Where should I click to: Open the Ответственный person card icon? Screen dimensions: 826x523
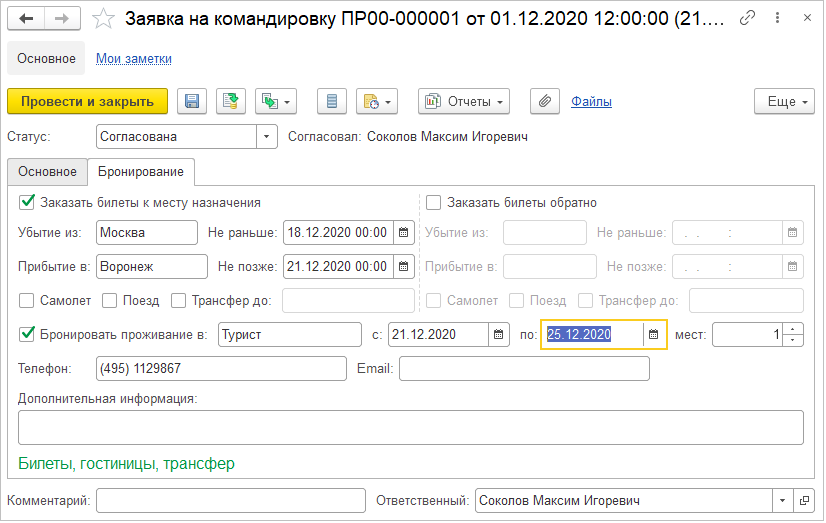(804, 500)
